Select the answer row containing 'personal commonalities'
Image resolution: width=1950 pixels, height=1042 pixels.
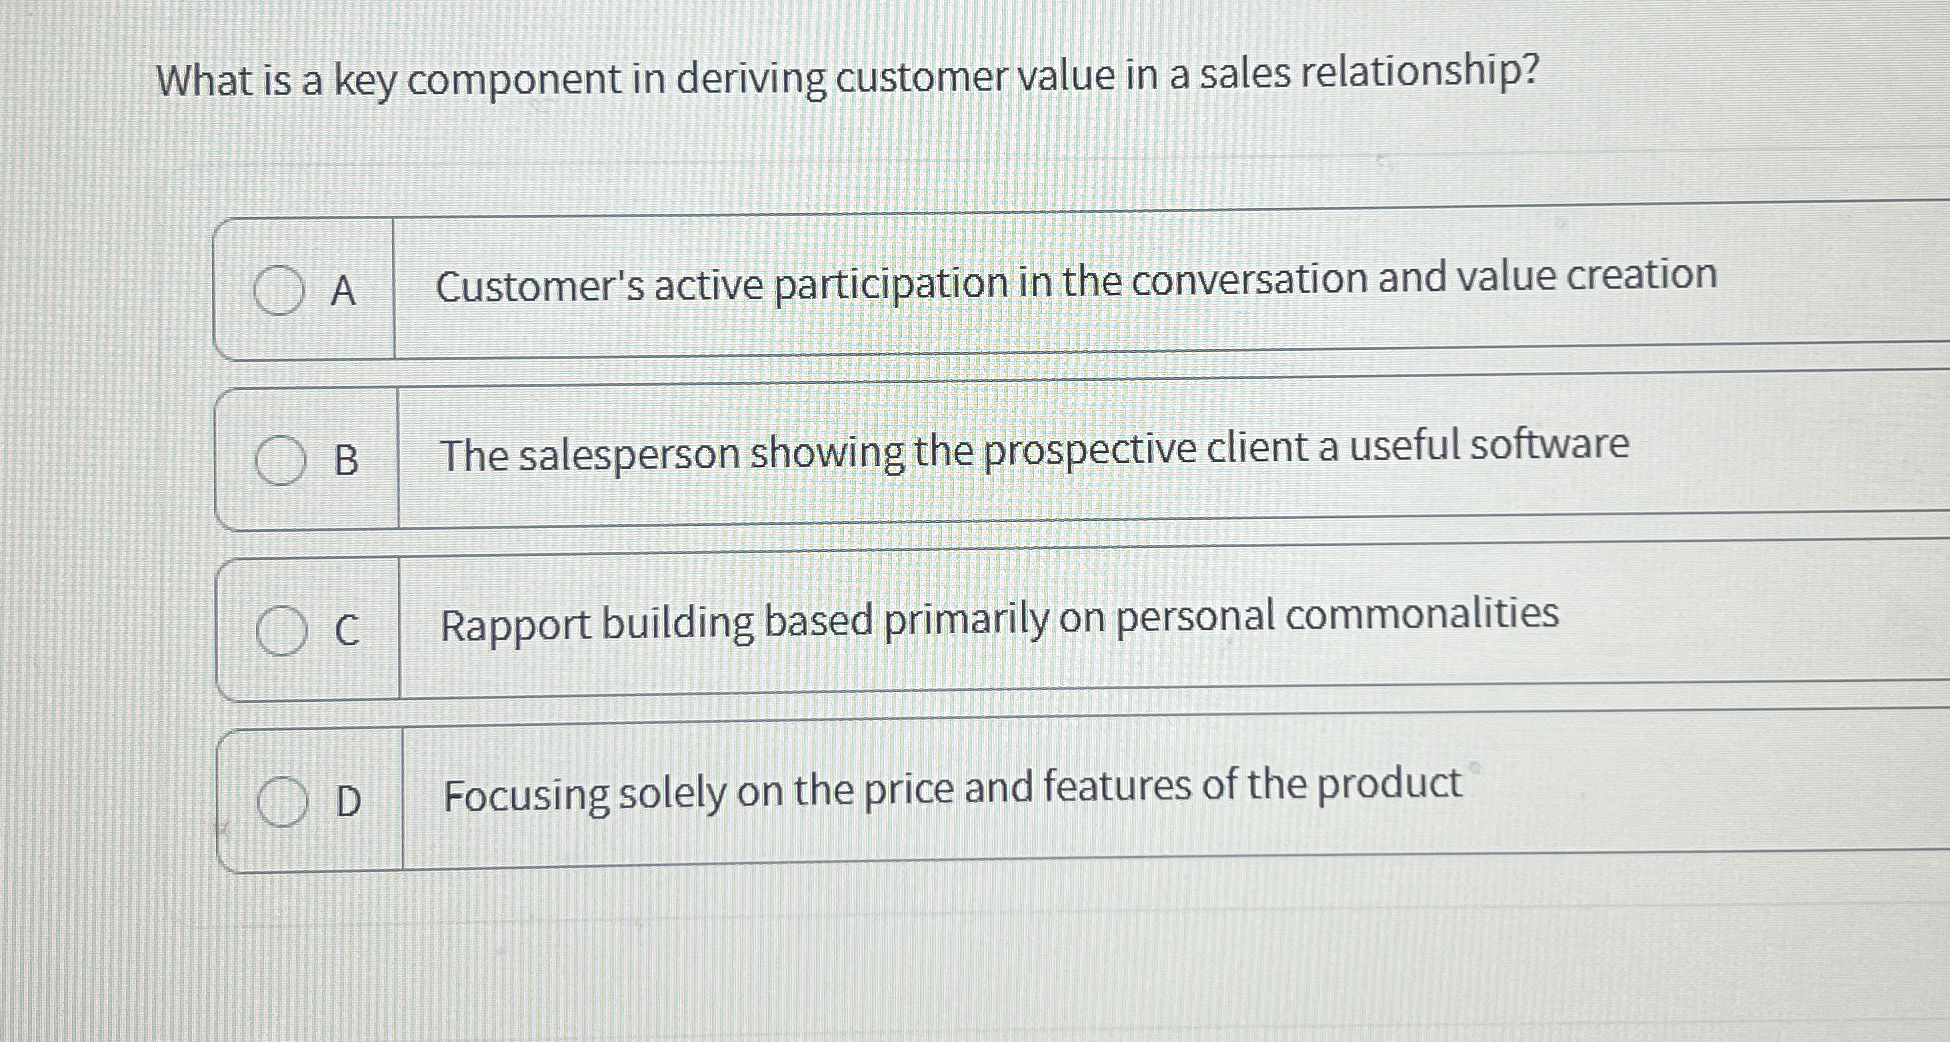[1000, 620]
